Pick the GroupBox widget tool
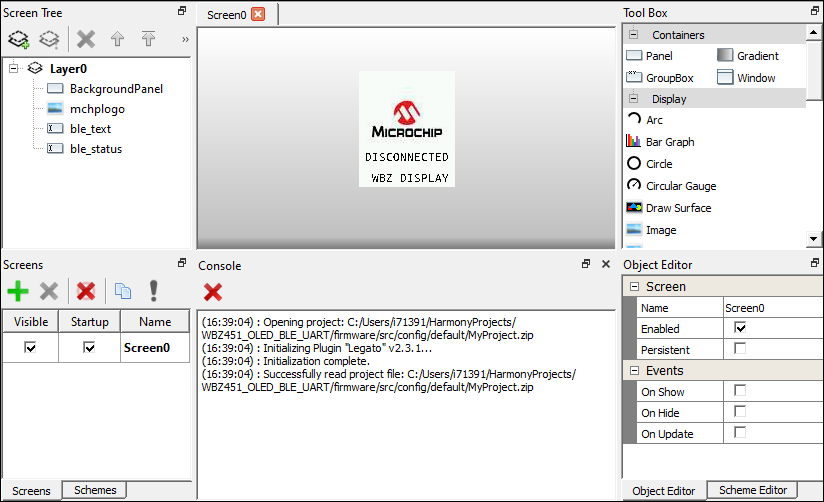Image resolution: width=824 pixels, height=502 pixels. [660, 78]
